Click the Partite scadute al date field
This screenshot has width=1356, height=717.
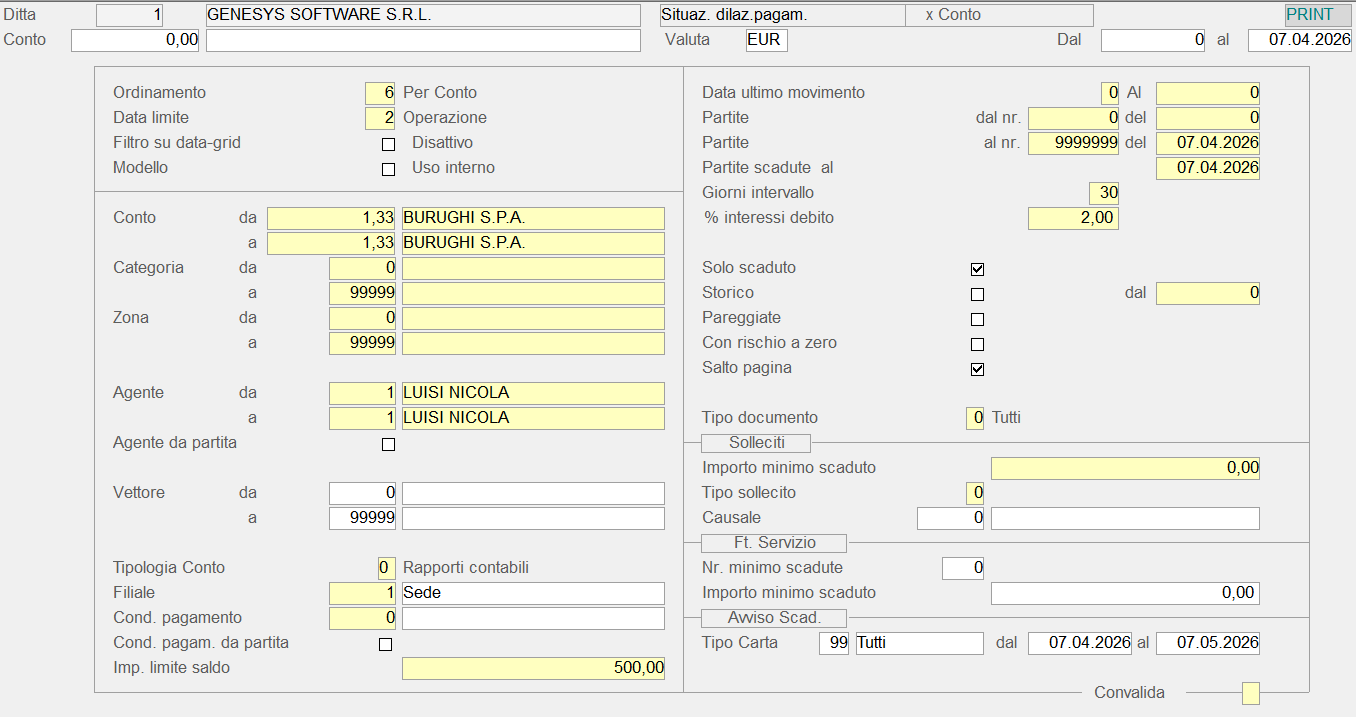click(1207, 168)
